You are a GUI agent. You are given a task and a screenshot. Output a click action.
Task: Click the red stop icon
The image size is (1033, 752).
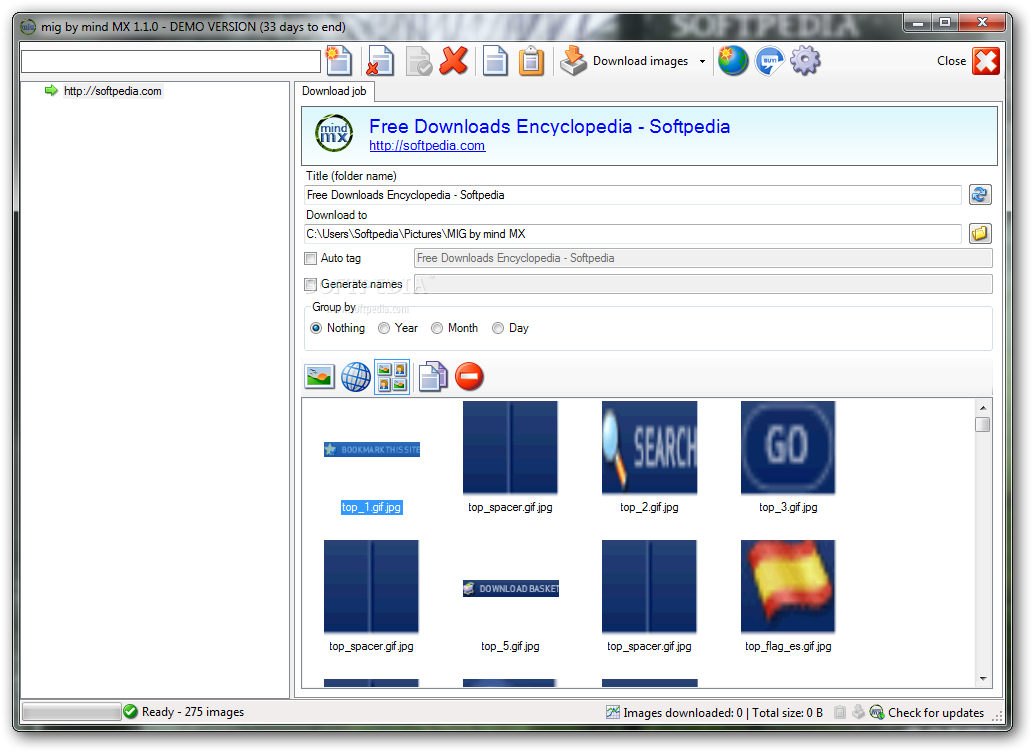tap(469, 377)
